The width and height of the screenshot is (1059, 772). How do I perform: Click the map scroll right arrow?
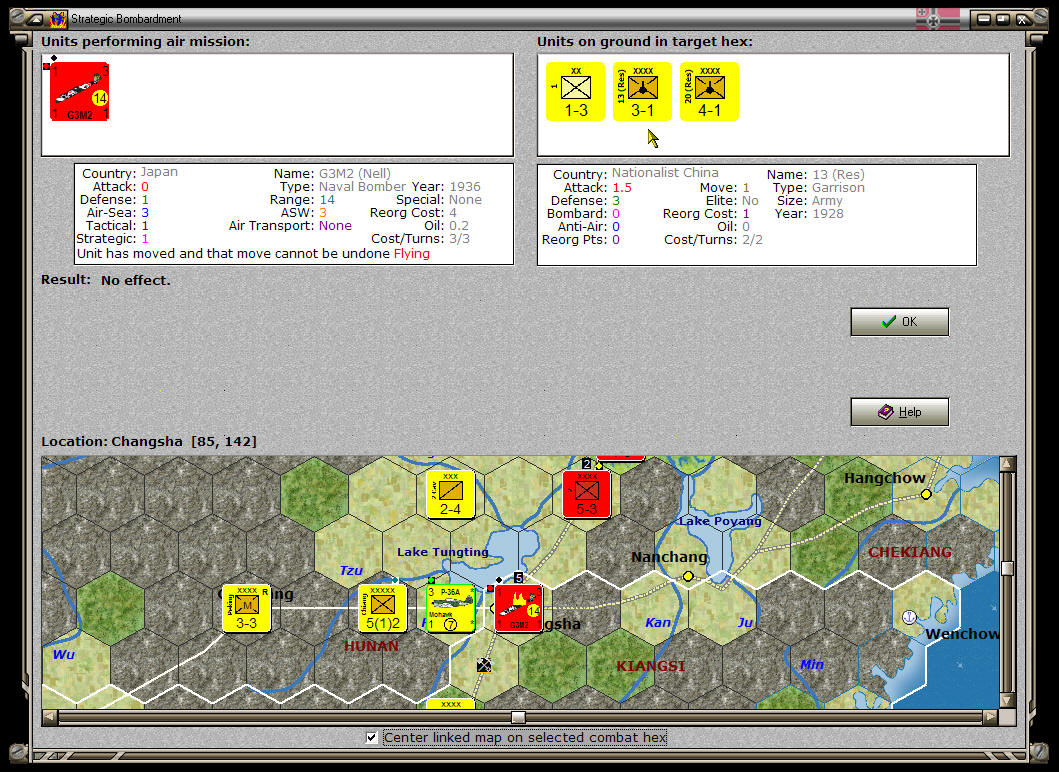[x=991, y=717]
